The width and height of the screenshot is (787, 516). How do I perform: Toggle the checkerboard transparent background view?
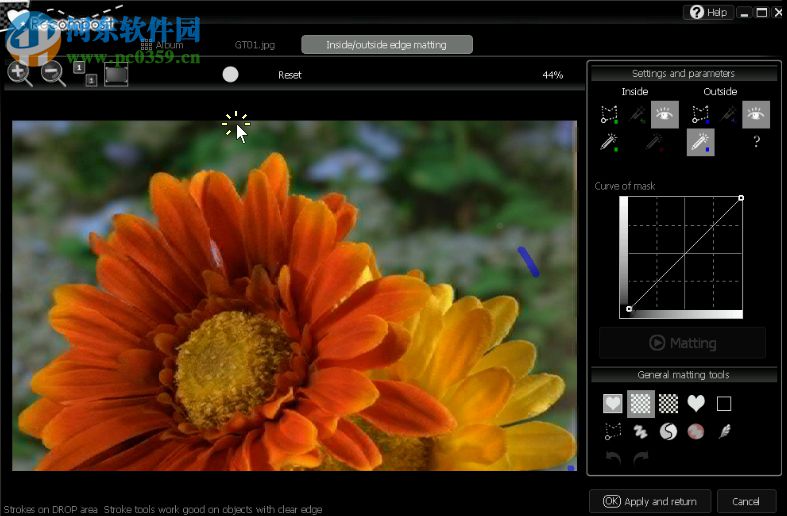point(640,403)
